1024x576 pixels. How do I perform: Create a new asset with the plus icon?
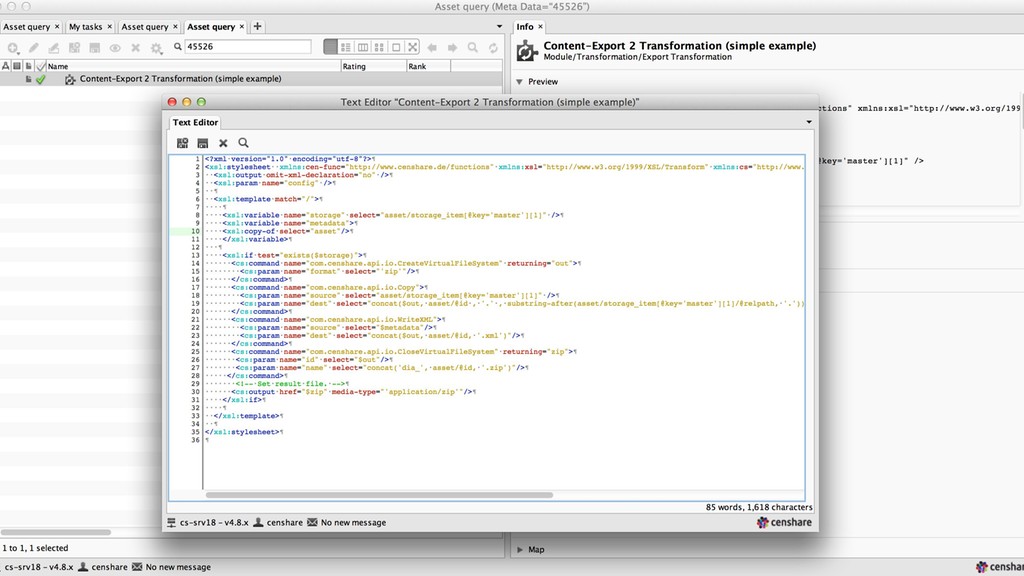coord(14,47)
